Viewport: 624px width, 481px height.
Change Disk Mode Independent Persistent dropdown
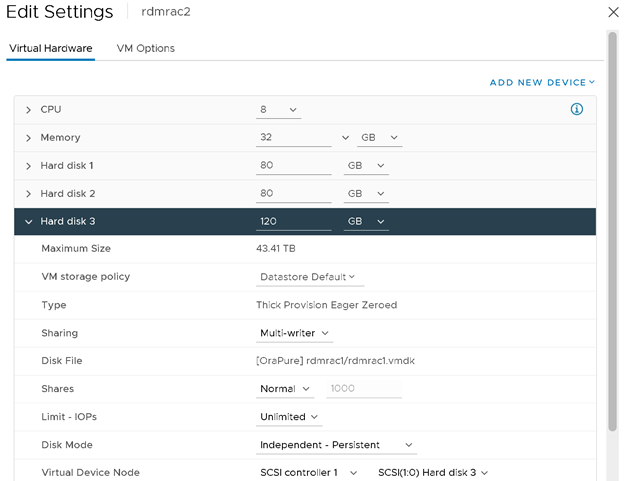(336, 444)
